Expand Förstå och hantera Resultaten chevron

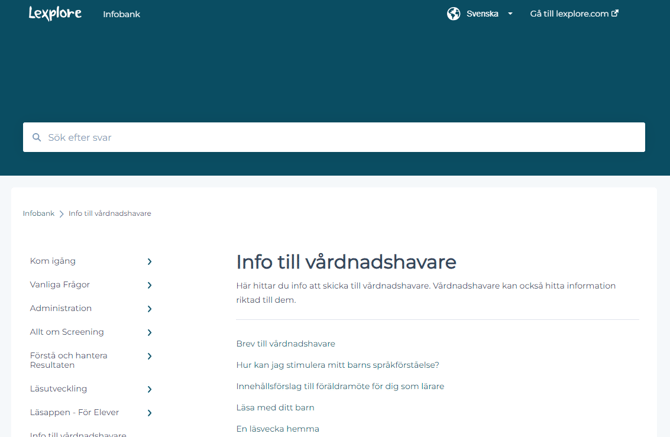pyautogui.click(x=149, y=356)
